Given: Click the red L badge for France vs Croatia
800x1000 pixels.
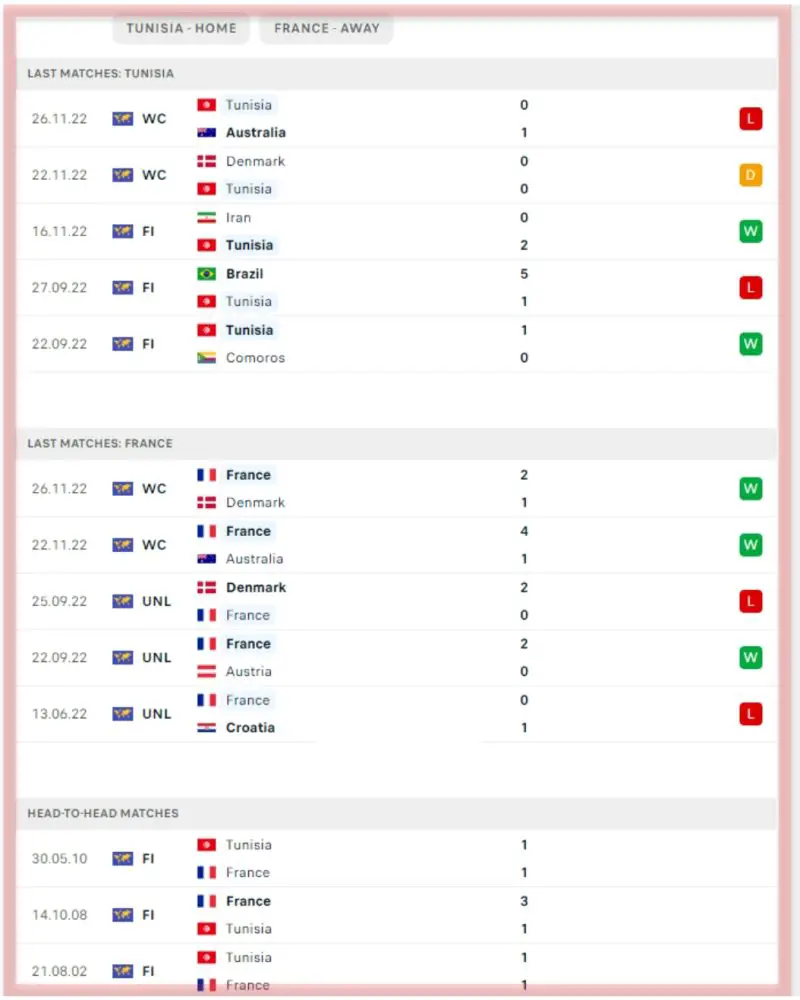Looking at the screenshot, I should pyautogui.click(x=750, y=714).
